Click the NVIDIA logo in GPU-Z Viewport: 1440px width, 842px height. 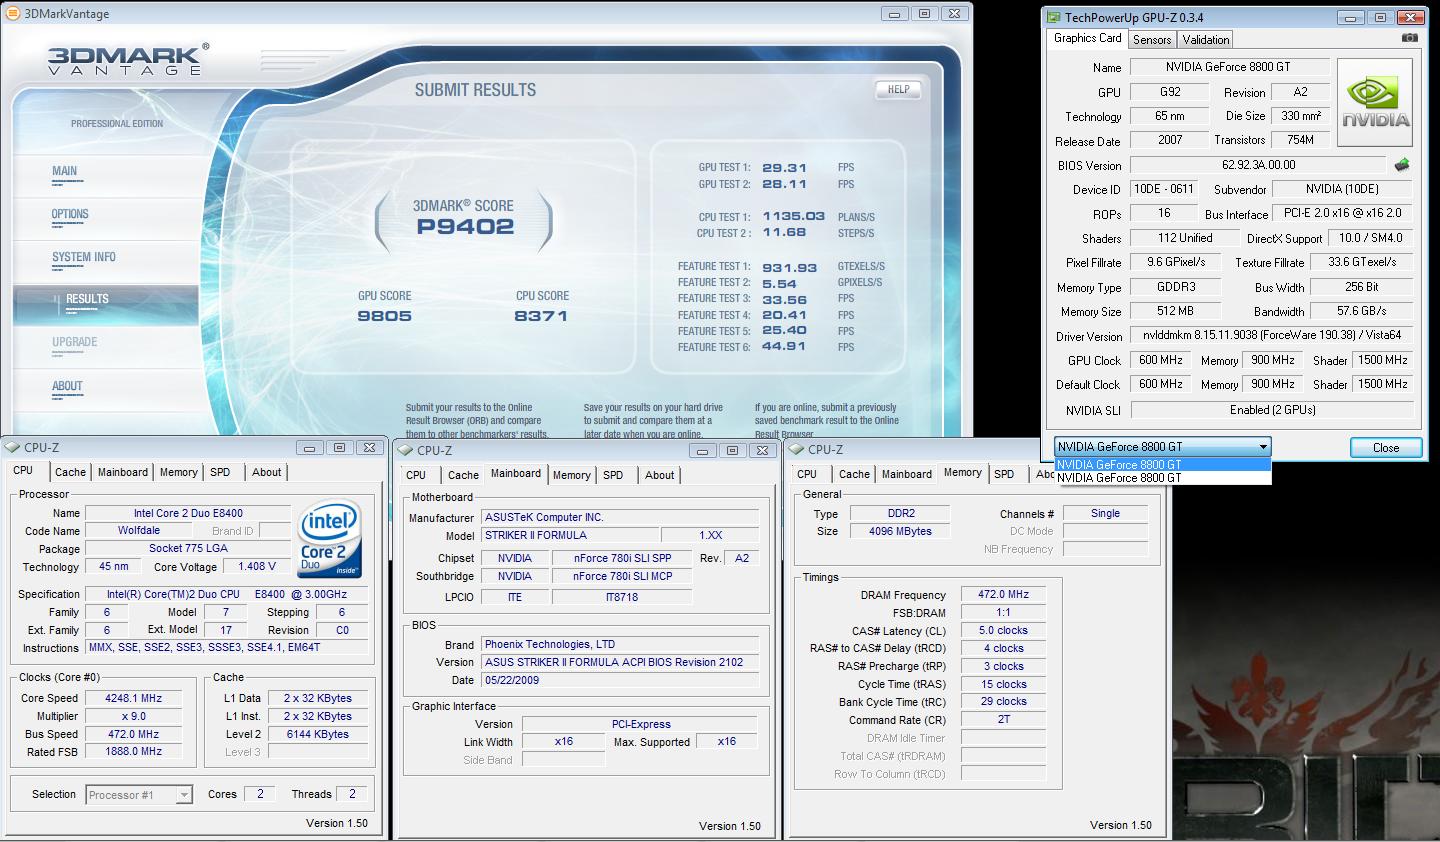(x=1375, y=103)
